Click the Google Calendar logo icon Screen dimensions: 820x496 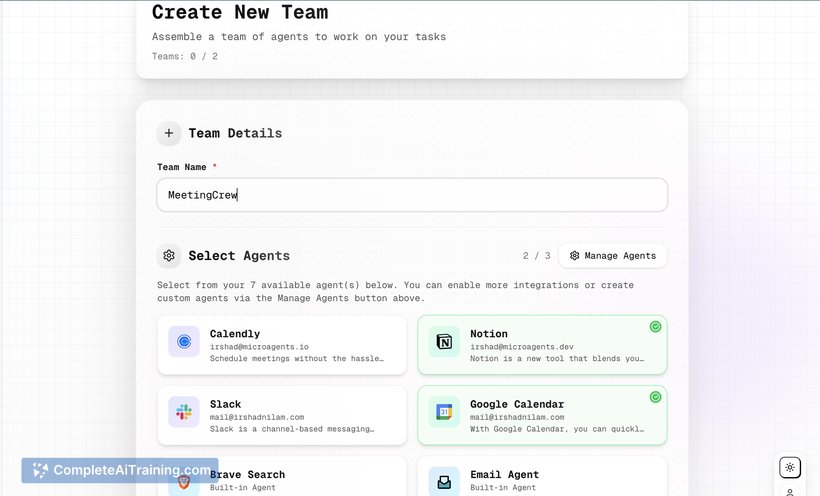coord(444,412)
